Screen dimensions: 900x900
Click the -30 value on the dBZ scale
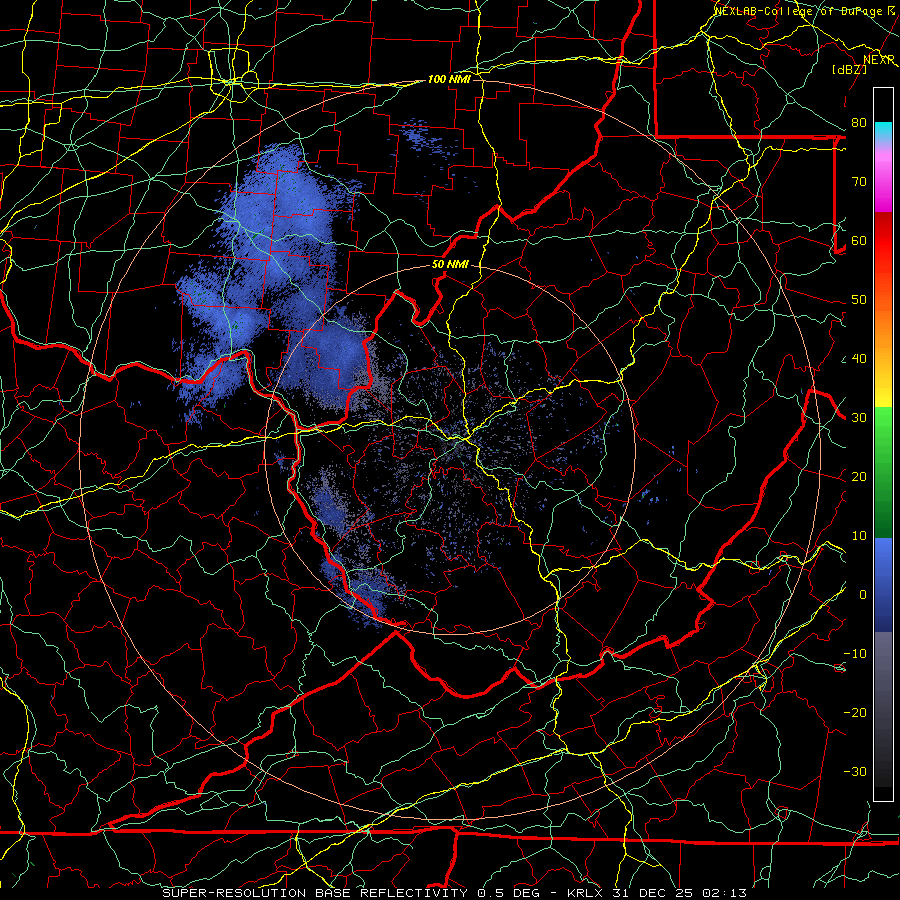pyautogui.click(x=855, y=772)
